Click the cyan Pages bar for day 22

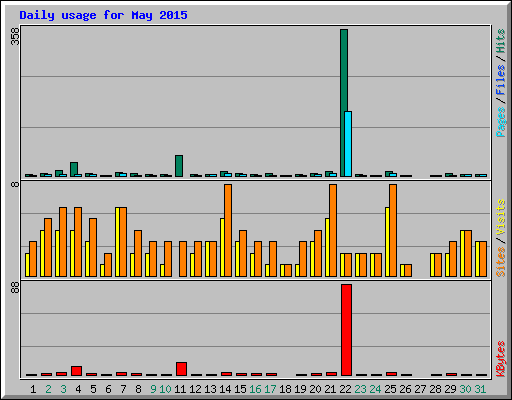348,144
